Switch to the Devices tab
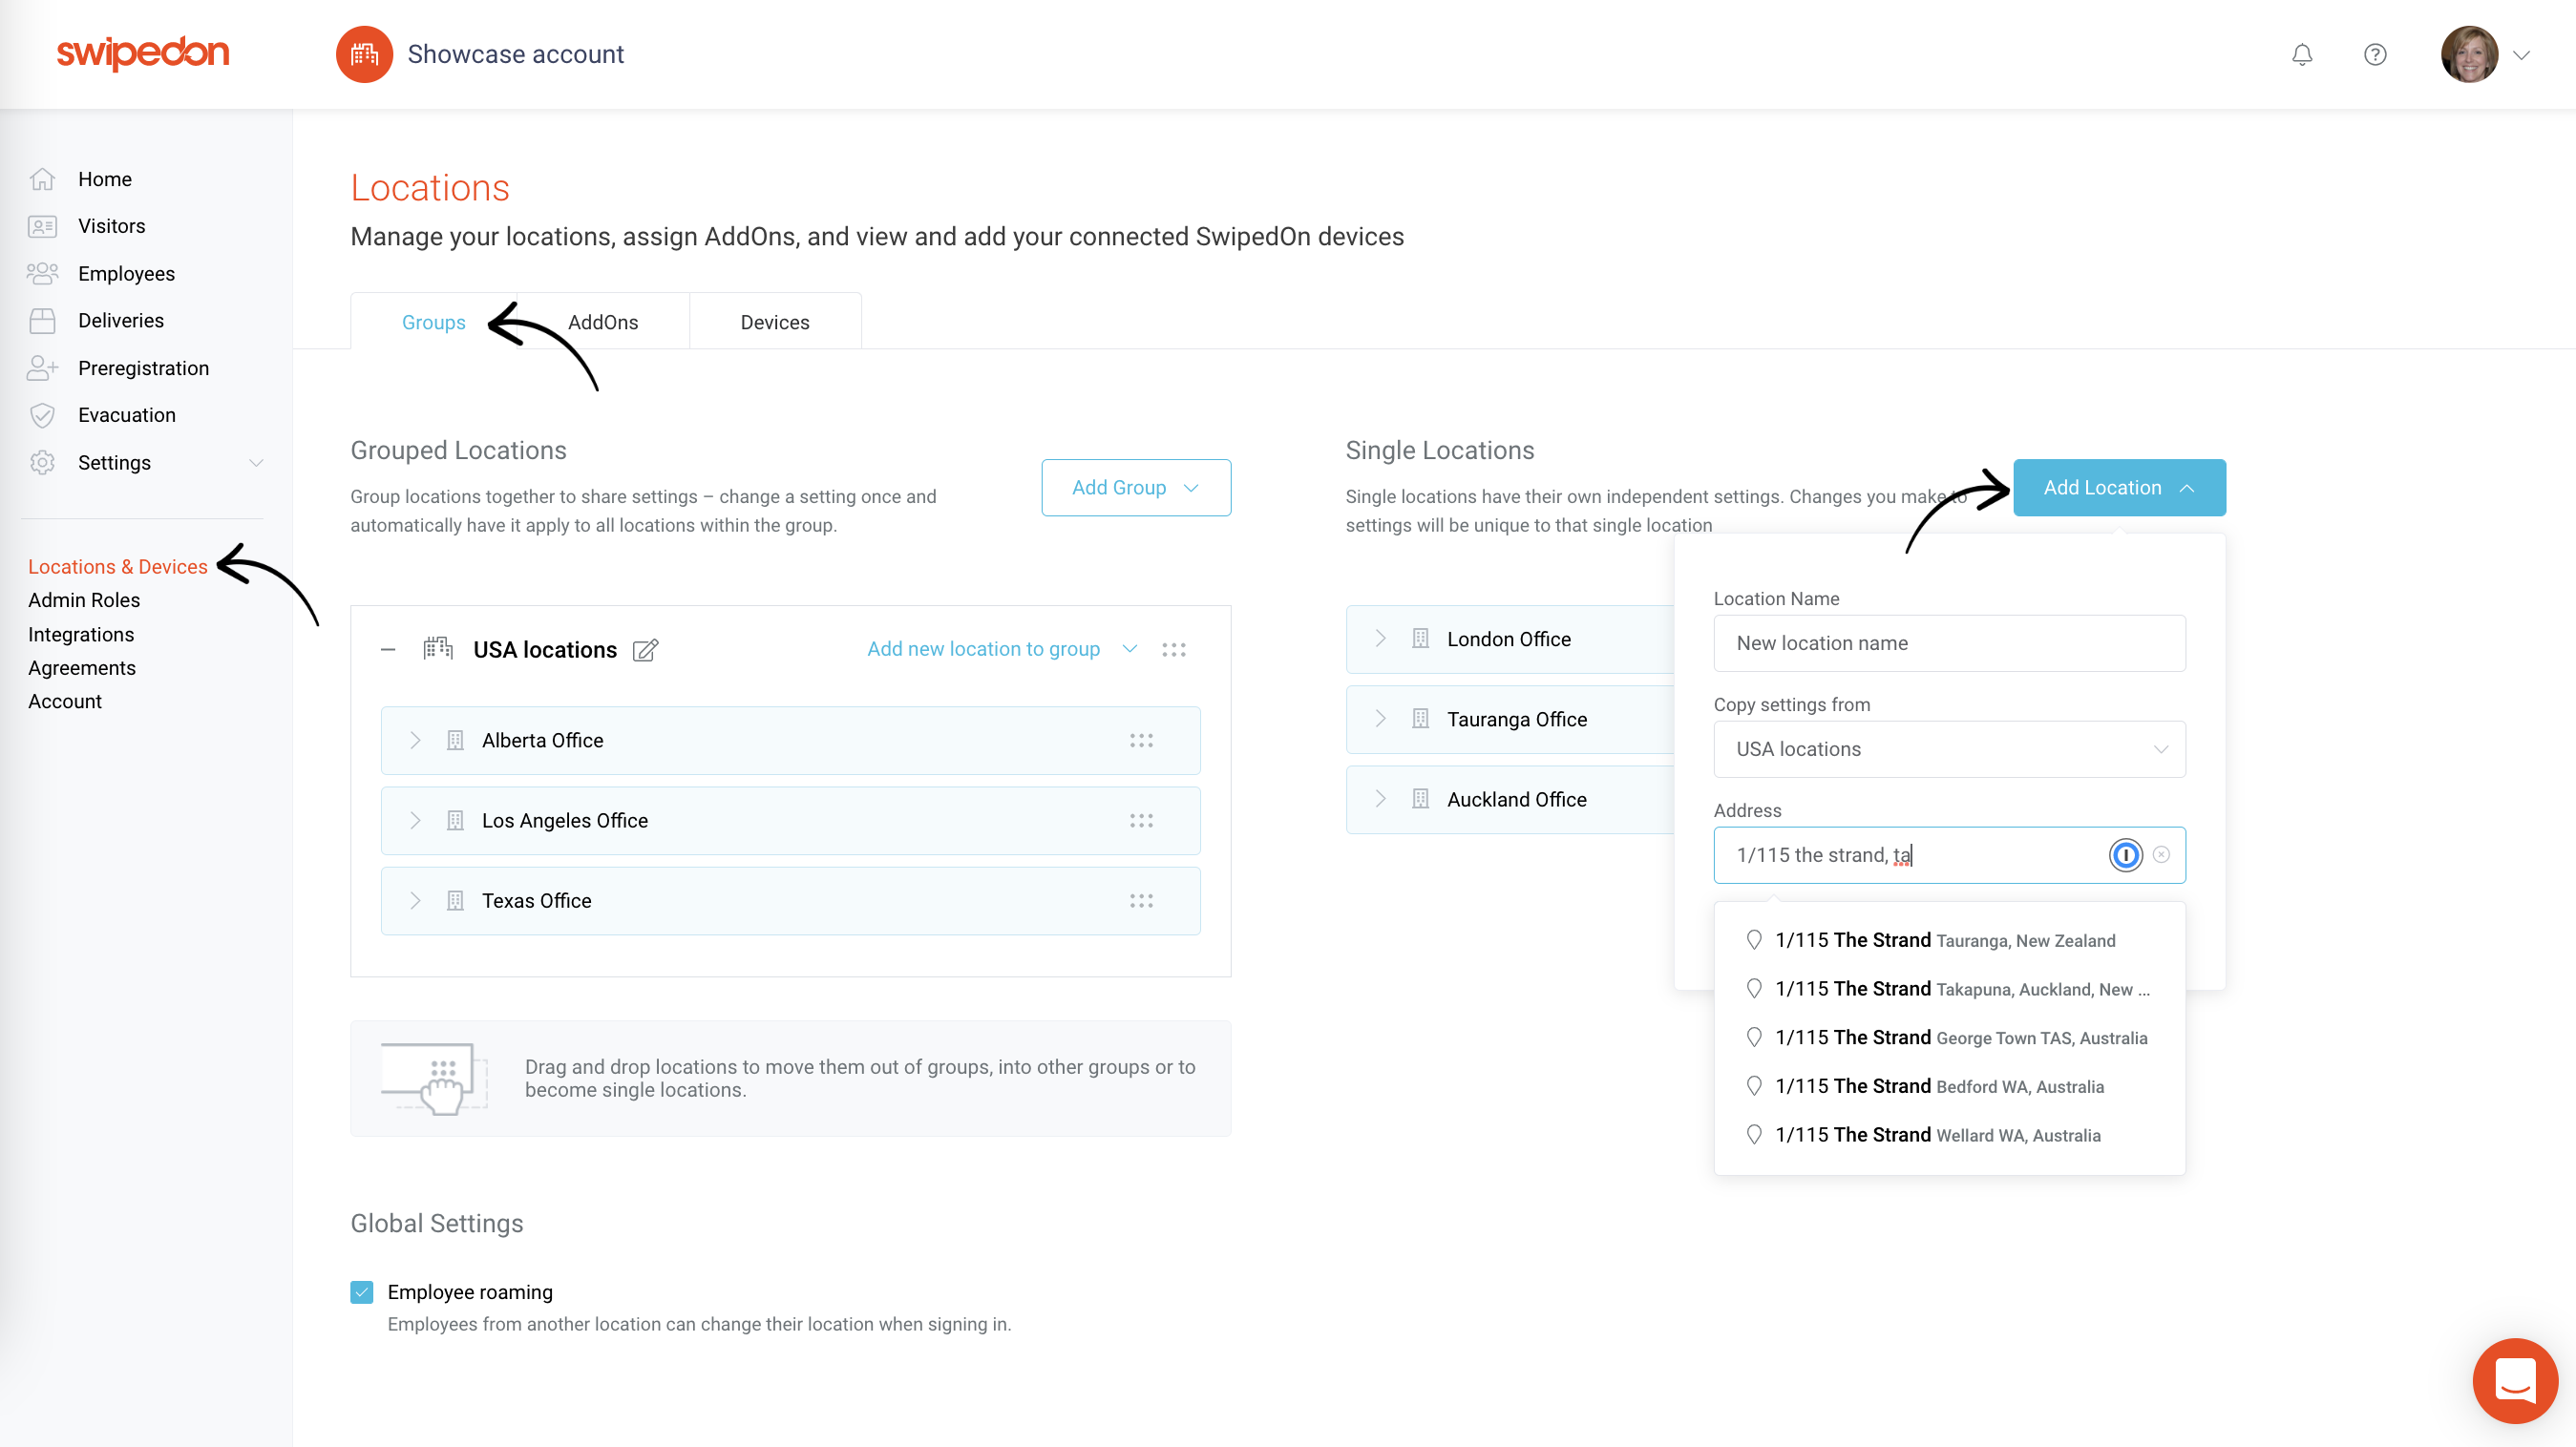Viewport: 2576px width, 1447px height. tap(775, 322)
